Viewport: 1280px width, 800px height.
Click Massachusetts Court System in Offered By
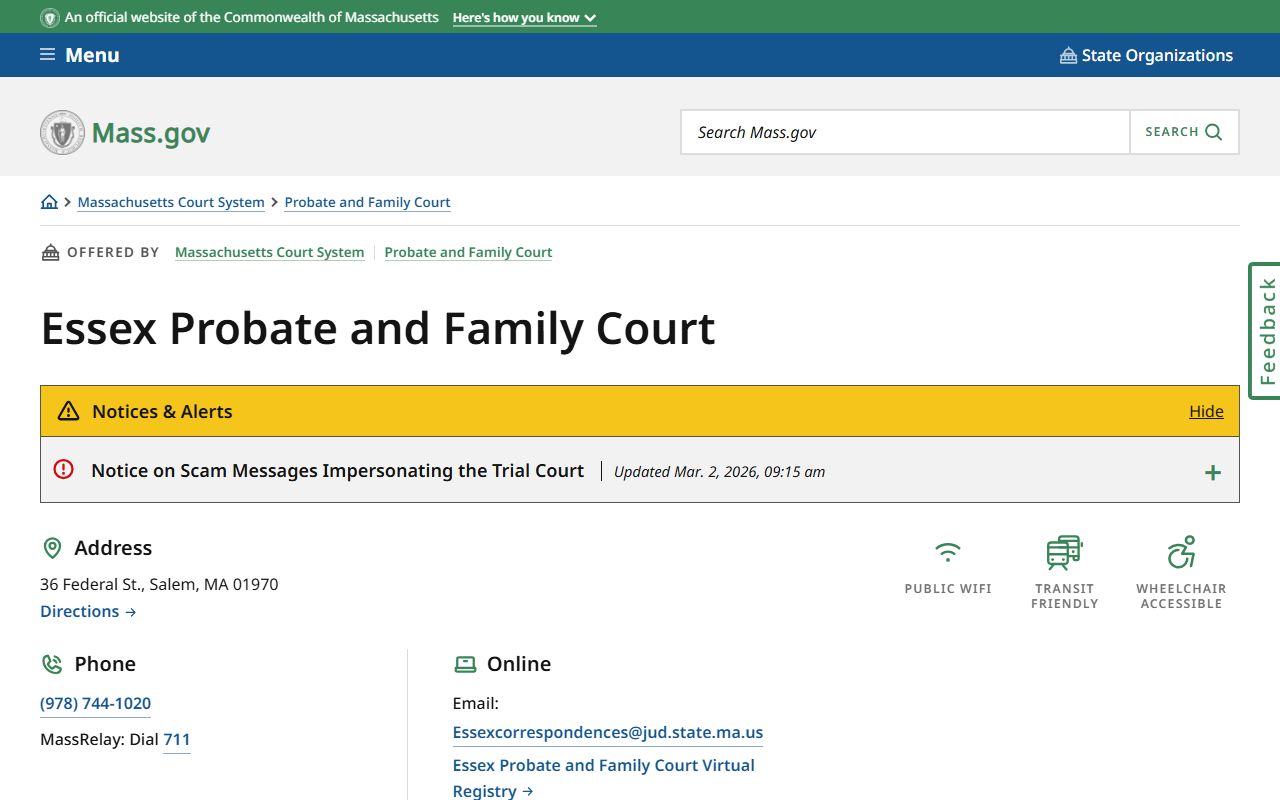click(x=269, y=252)
